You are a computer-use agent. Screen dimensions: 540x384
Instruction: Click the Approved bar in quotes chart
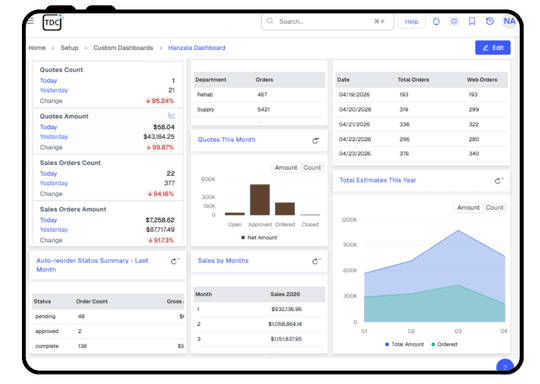[x=260, y=200]
